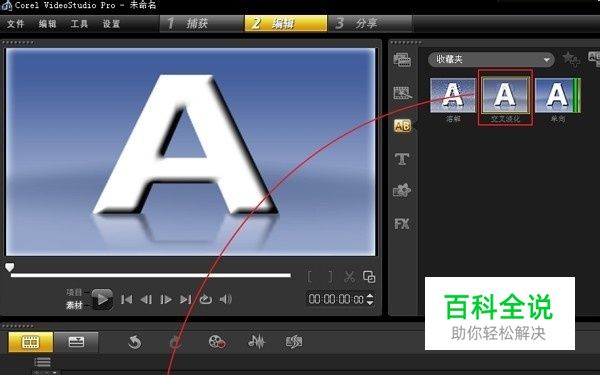Play the preview clip

(102, 299)
